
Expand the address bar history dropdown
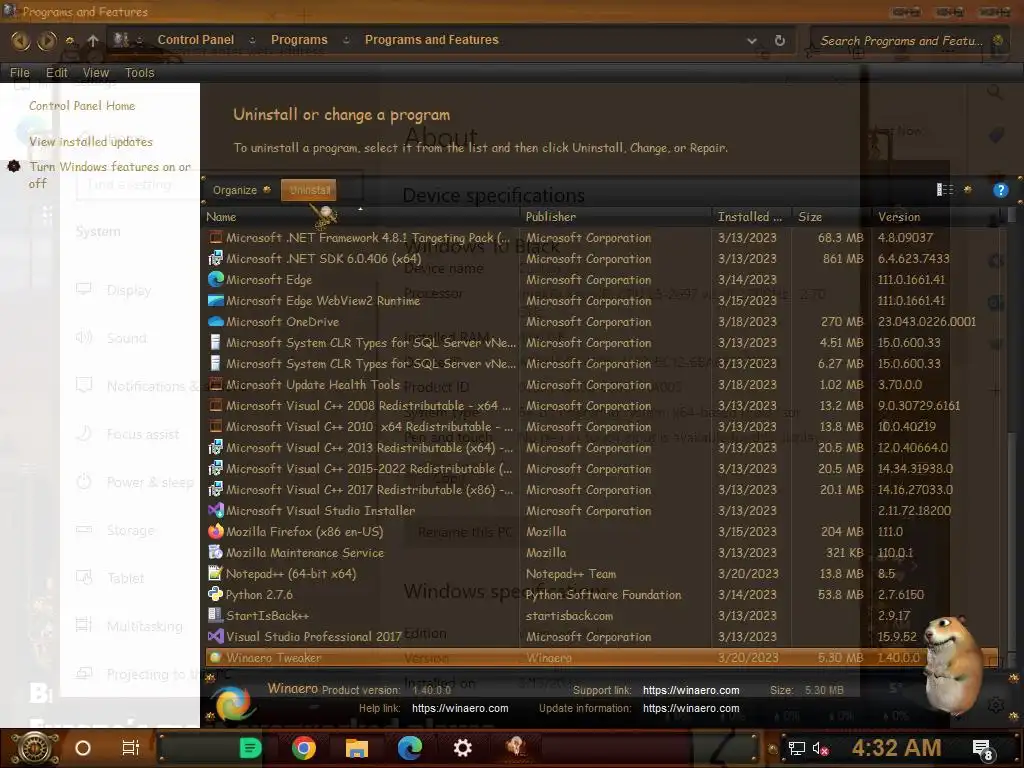(x=752, y=40)
